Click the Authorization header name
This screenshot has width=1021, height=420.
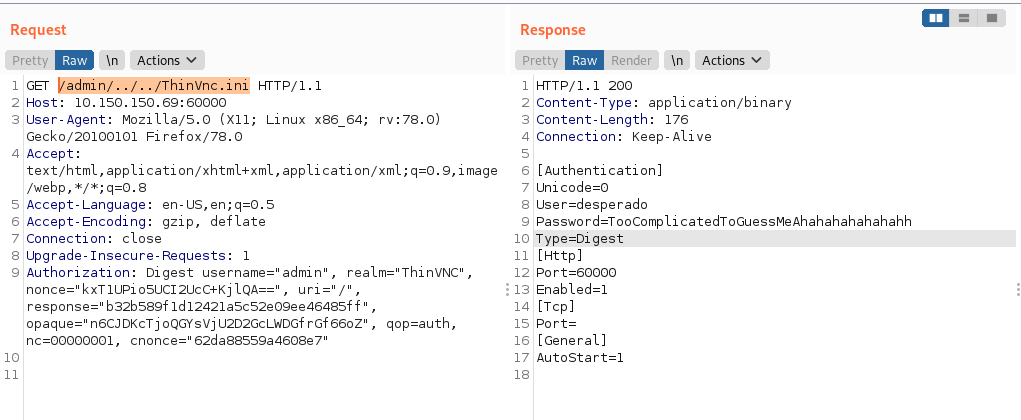point(78,272)
